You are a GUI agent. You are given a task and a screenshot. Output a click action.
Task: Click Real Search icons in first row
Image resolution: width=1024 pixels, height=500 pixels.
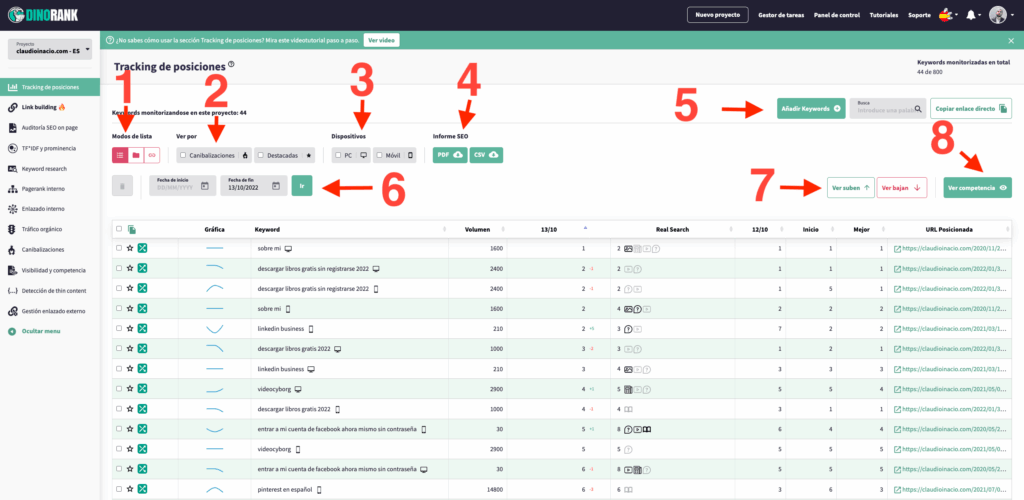coord(642,249)
